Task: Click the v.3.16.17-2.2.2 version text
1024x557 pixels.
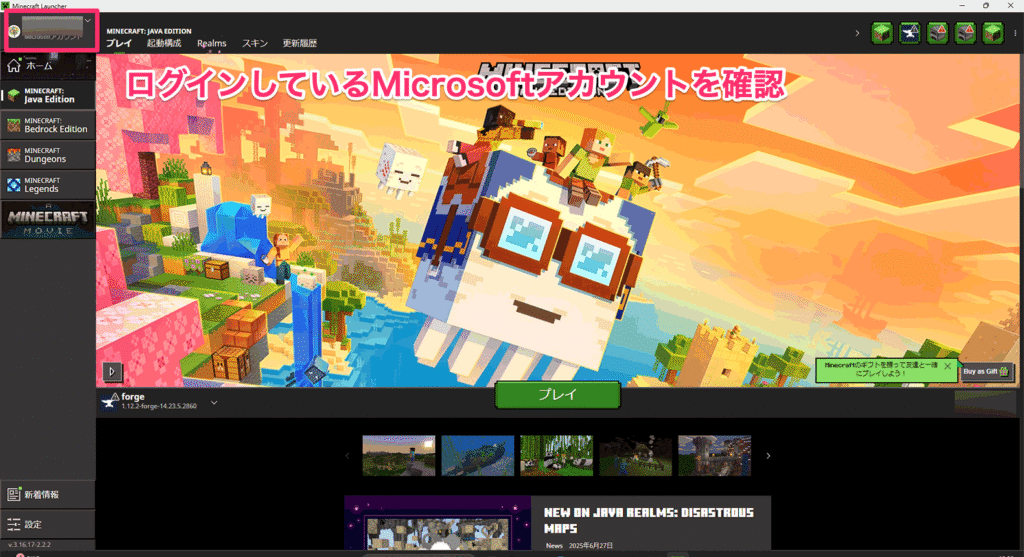Action: (29, 544)
